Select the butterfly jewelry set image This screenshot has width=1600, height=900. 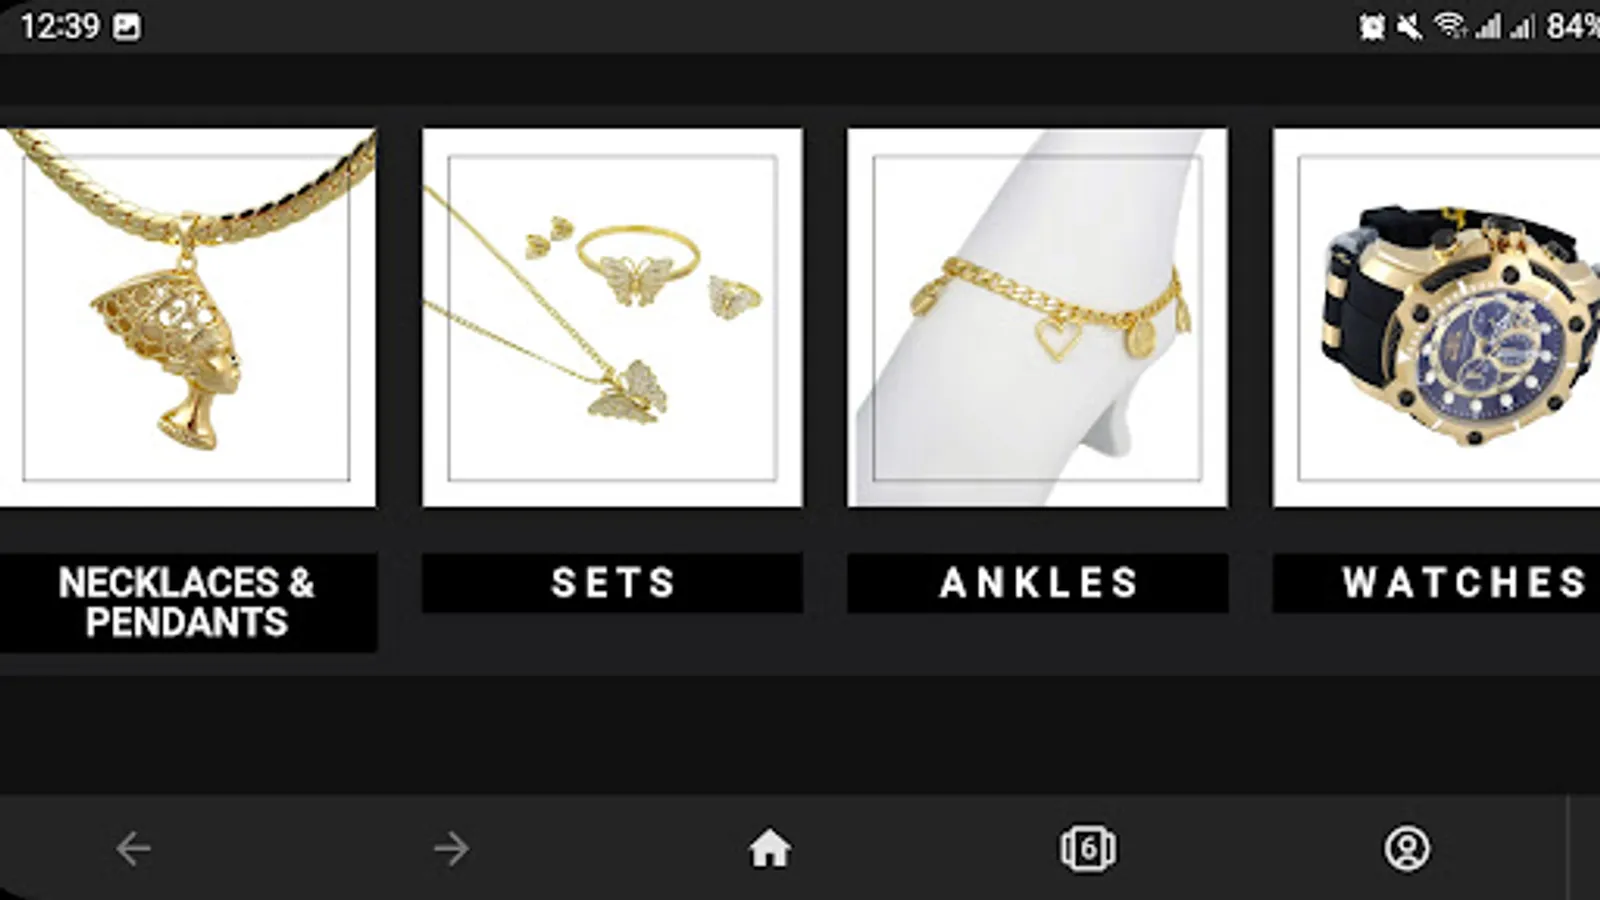[612, 317]
